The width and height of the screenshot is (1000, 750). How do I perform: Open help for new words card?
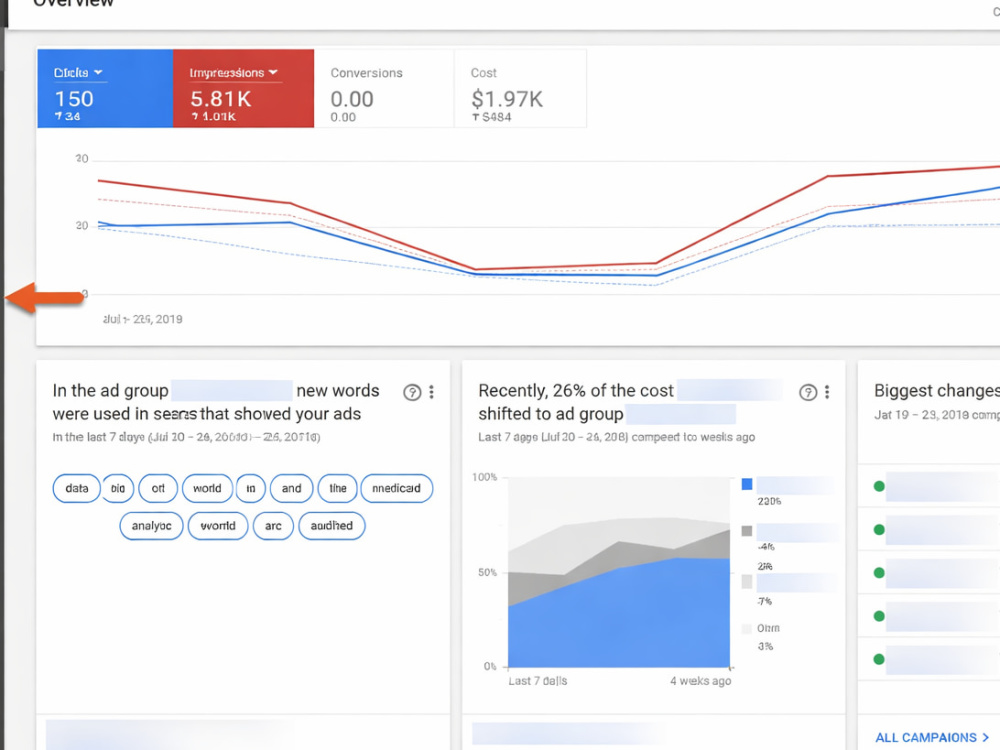pyautogui.click(x=412, y=392)
